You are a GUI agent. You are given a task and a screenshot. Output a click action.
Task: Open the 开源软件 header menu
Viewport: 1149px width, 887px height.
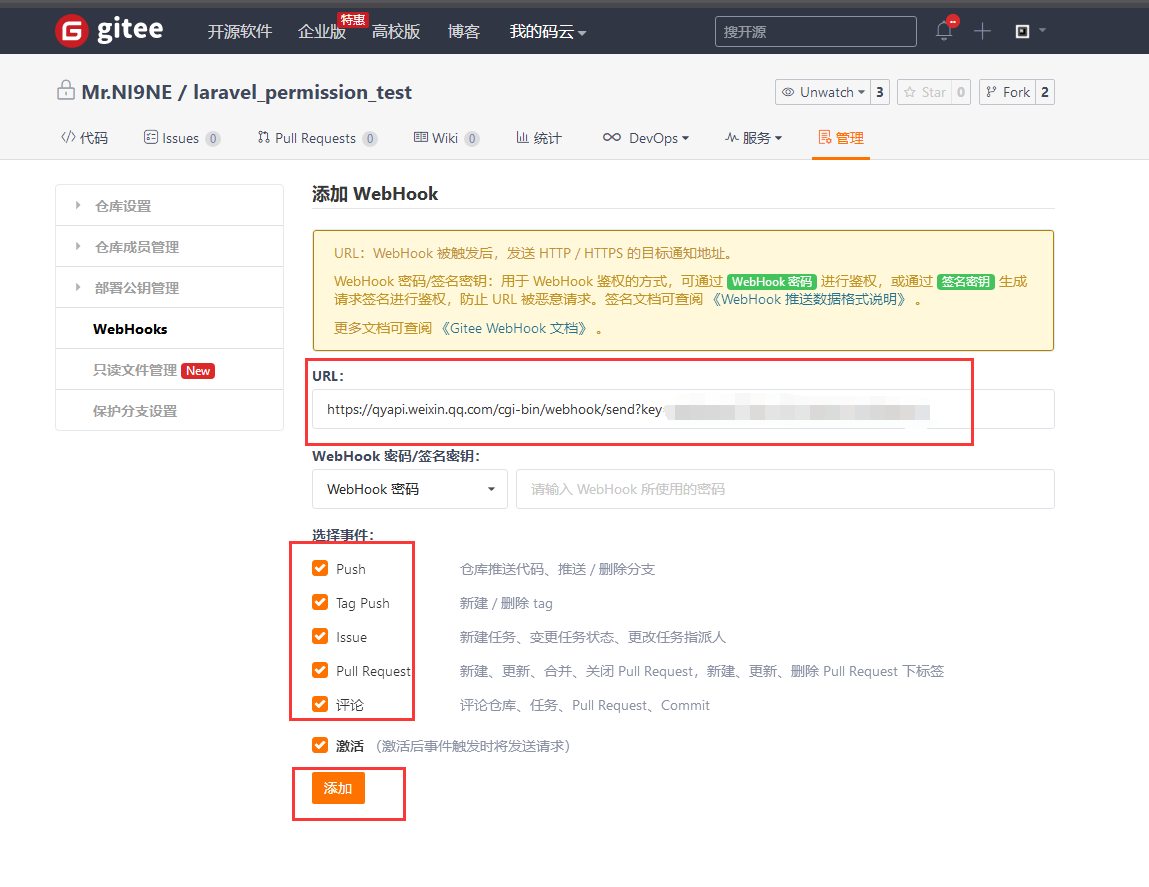click(x=240, y=32)
